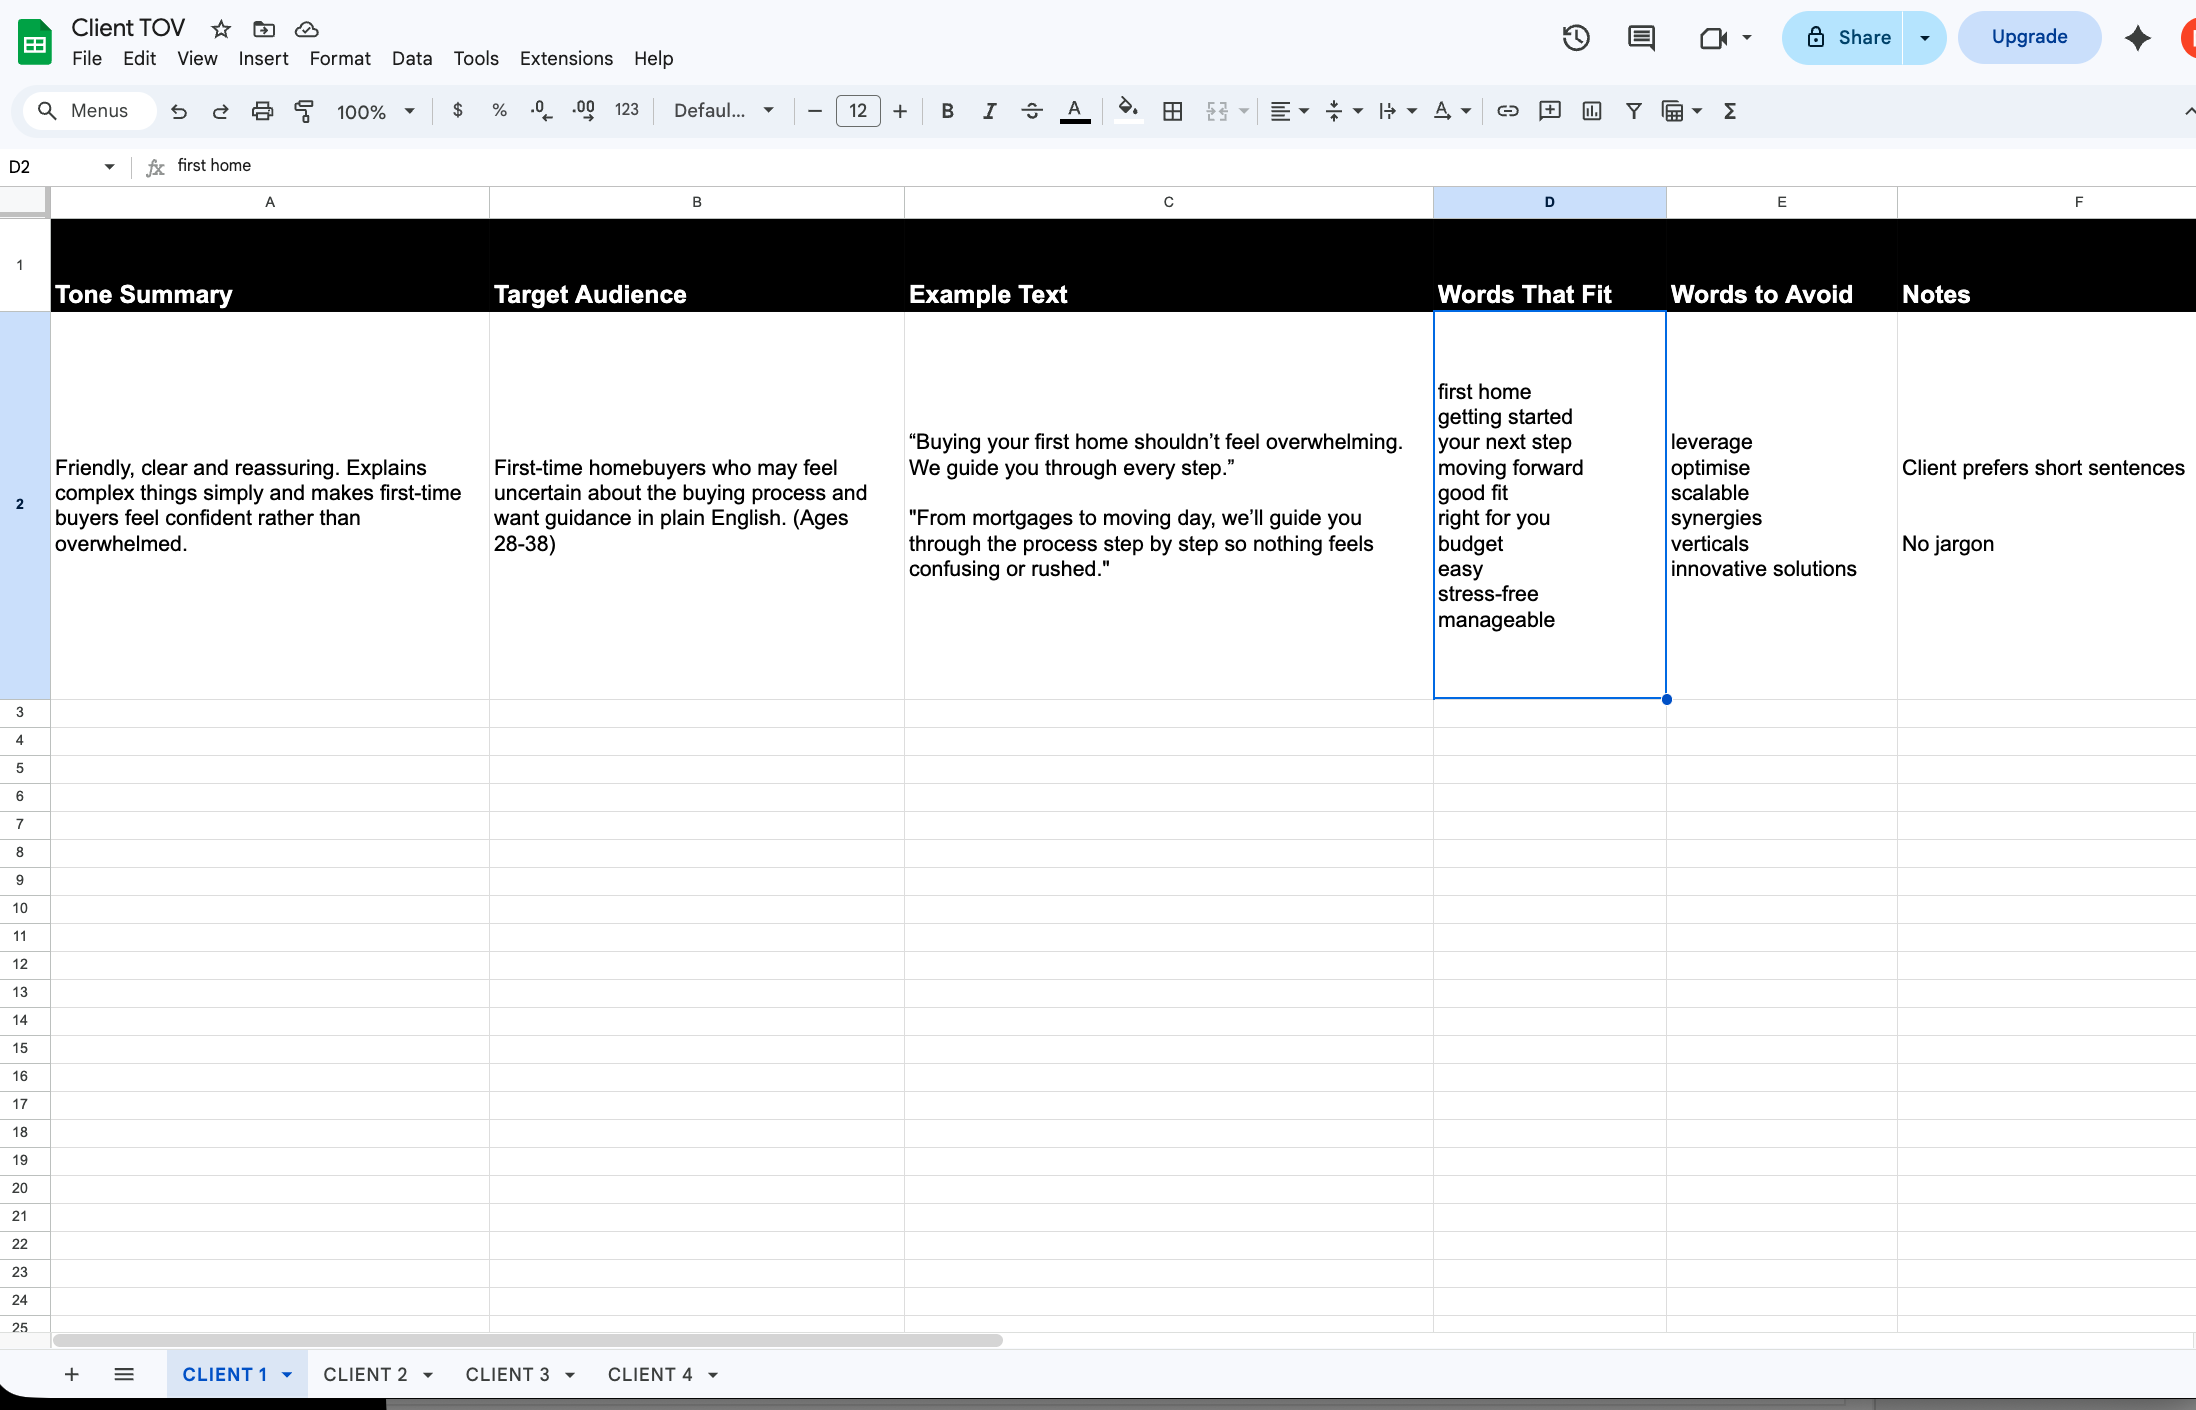Open the Functions (sigma) menu
This screenshot has height=1410, width=2196.
click(1729, 111)
